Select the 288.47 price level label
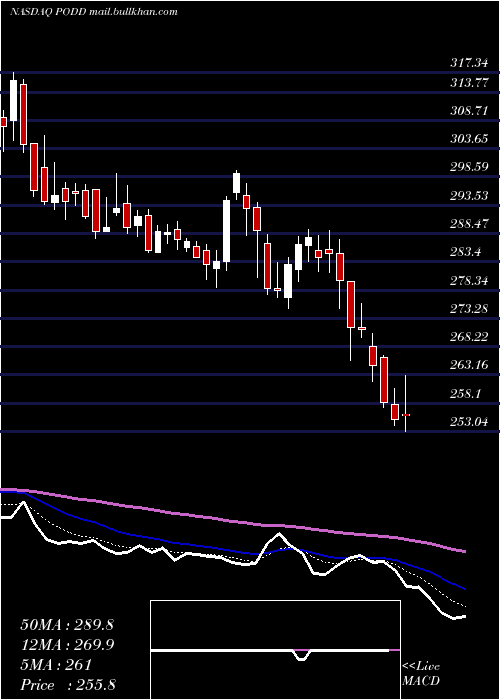 tap(469, 224)
